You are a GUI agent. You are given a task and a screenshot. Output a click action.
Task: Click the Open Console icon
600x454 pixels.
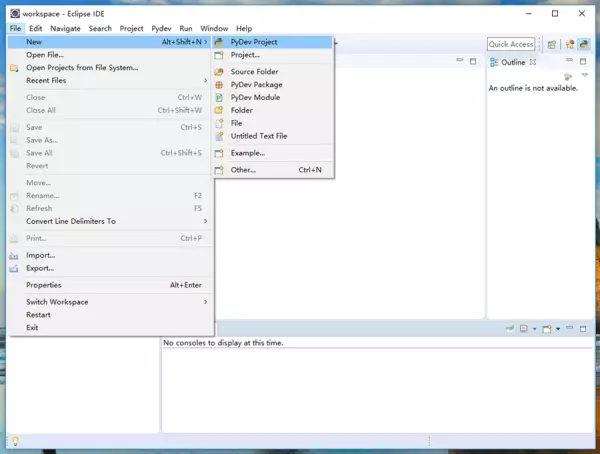point(547,329)
